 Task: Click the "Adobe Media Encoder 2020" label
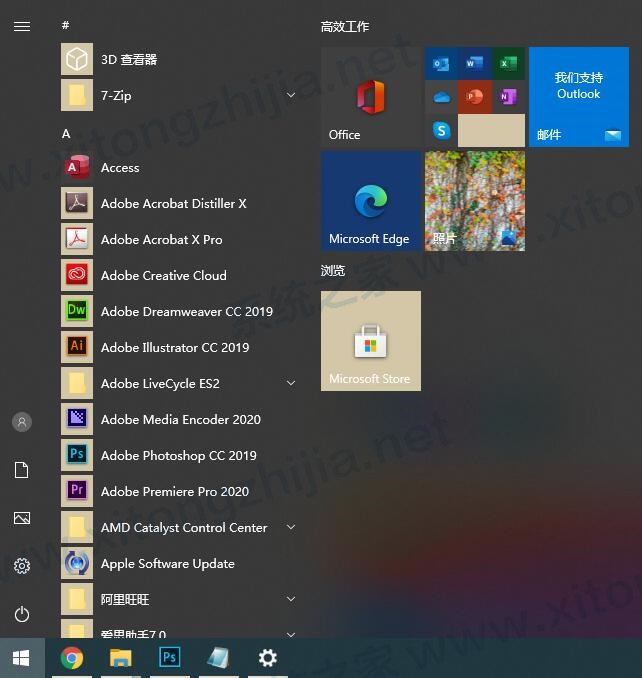pos(181,419)
